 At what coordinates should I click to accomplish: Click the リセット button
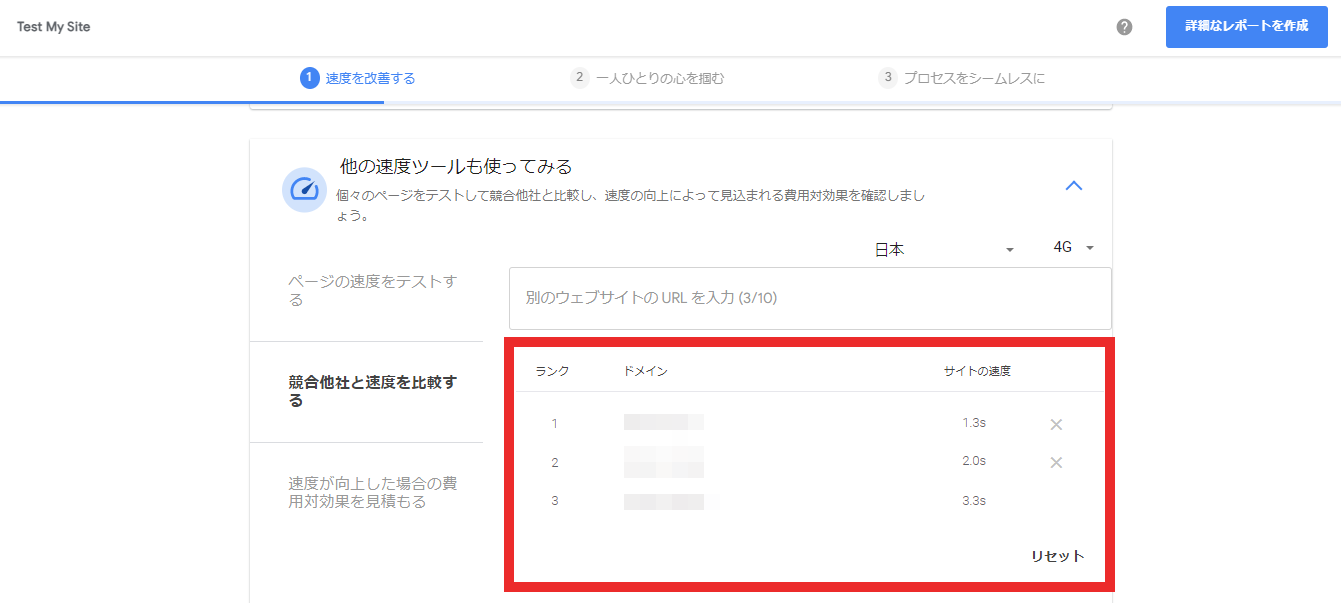(1057, 557)
